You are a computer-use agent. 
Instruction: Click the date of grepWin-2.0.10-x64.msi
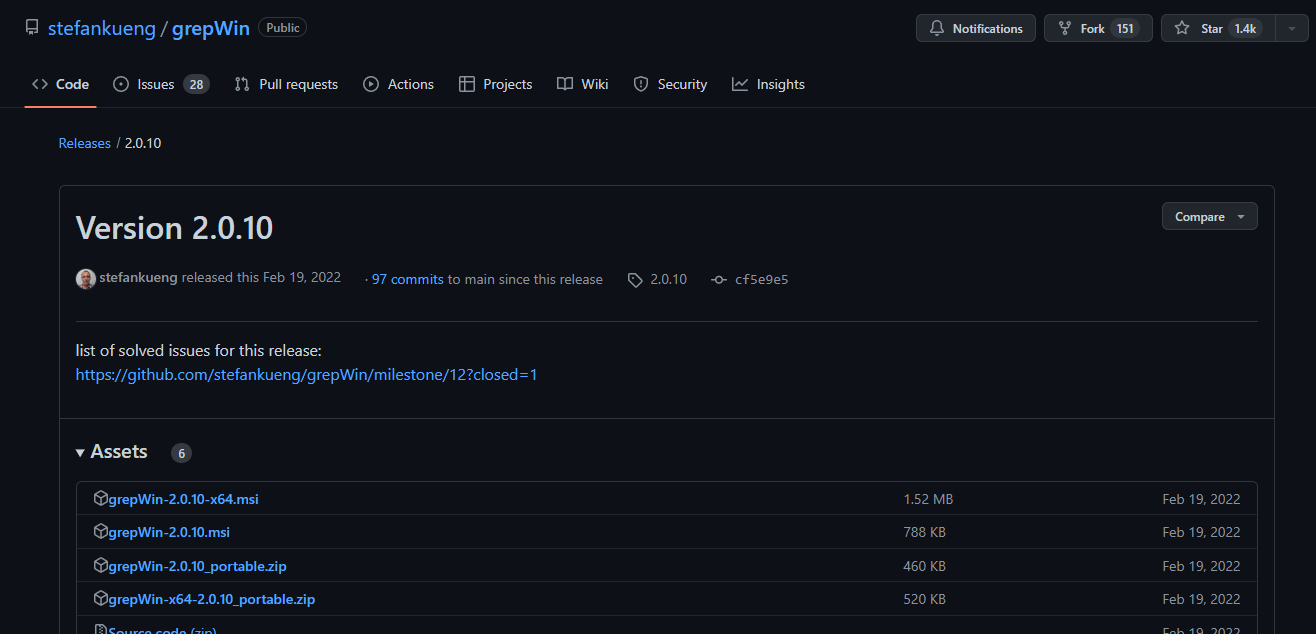tap(1201, 499)
